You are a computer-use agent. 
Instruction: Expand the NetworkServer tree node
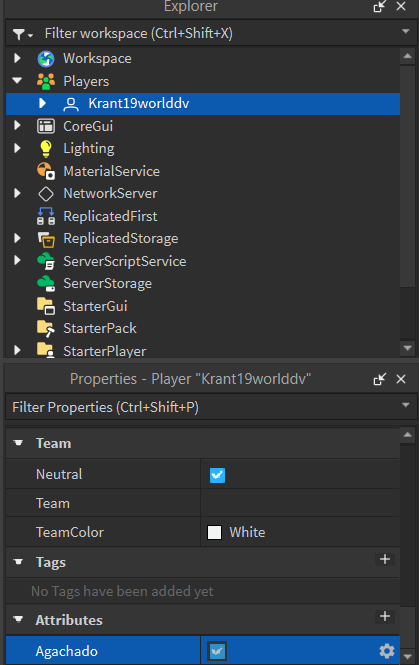(x=17, y=193)
